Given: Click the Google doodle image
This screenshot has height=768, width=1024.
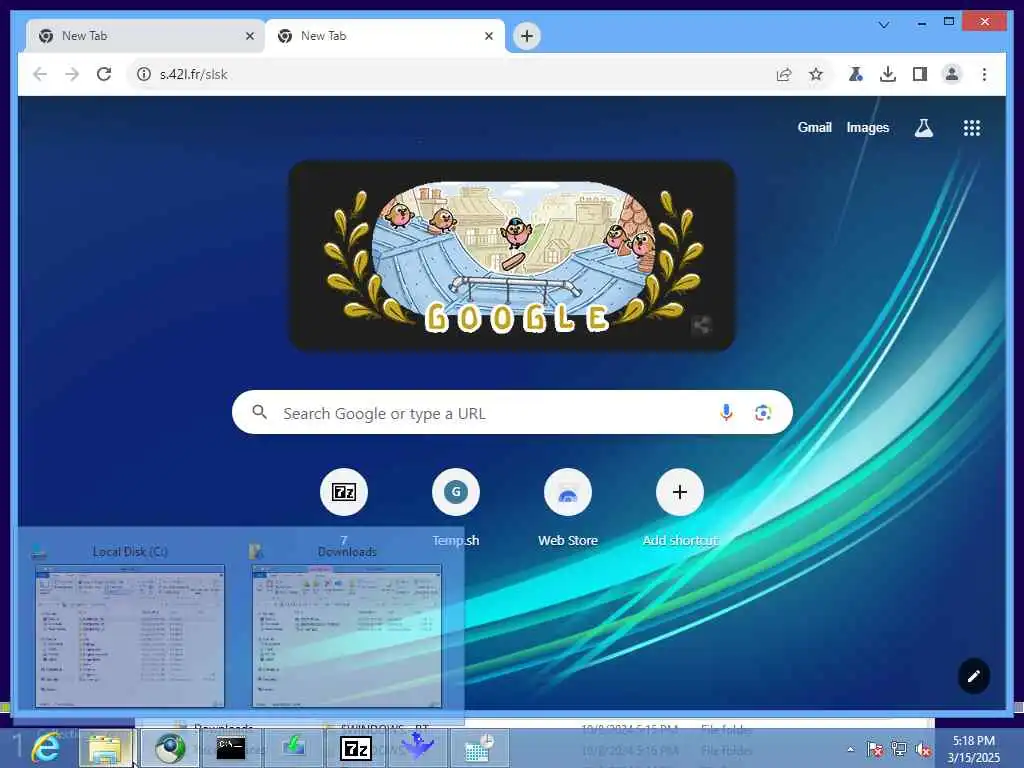Looking at the screenshot, I should pyautogui.click(x=512, y=256).
